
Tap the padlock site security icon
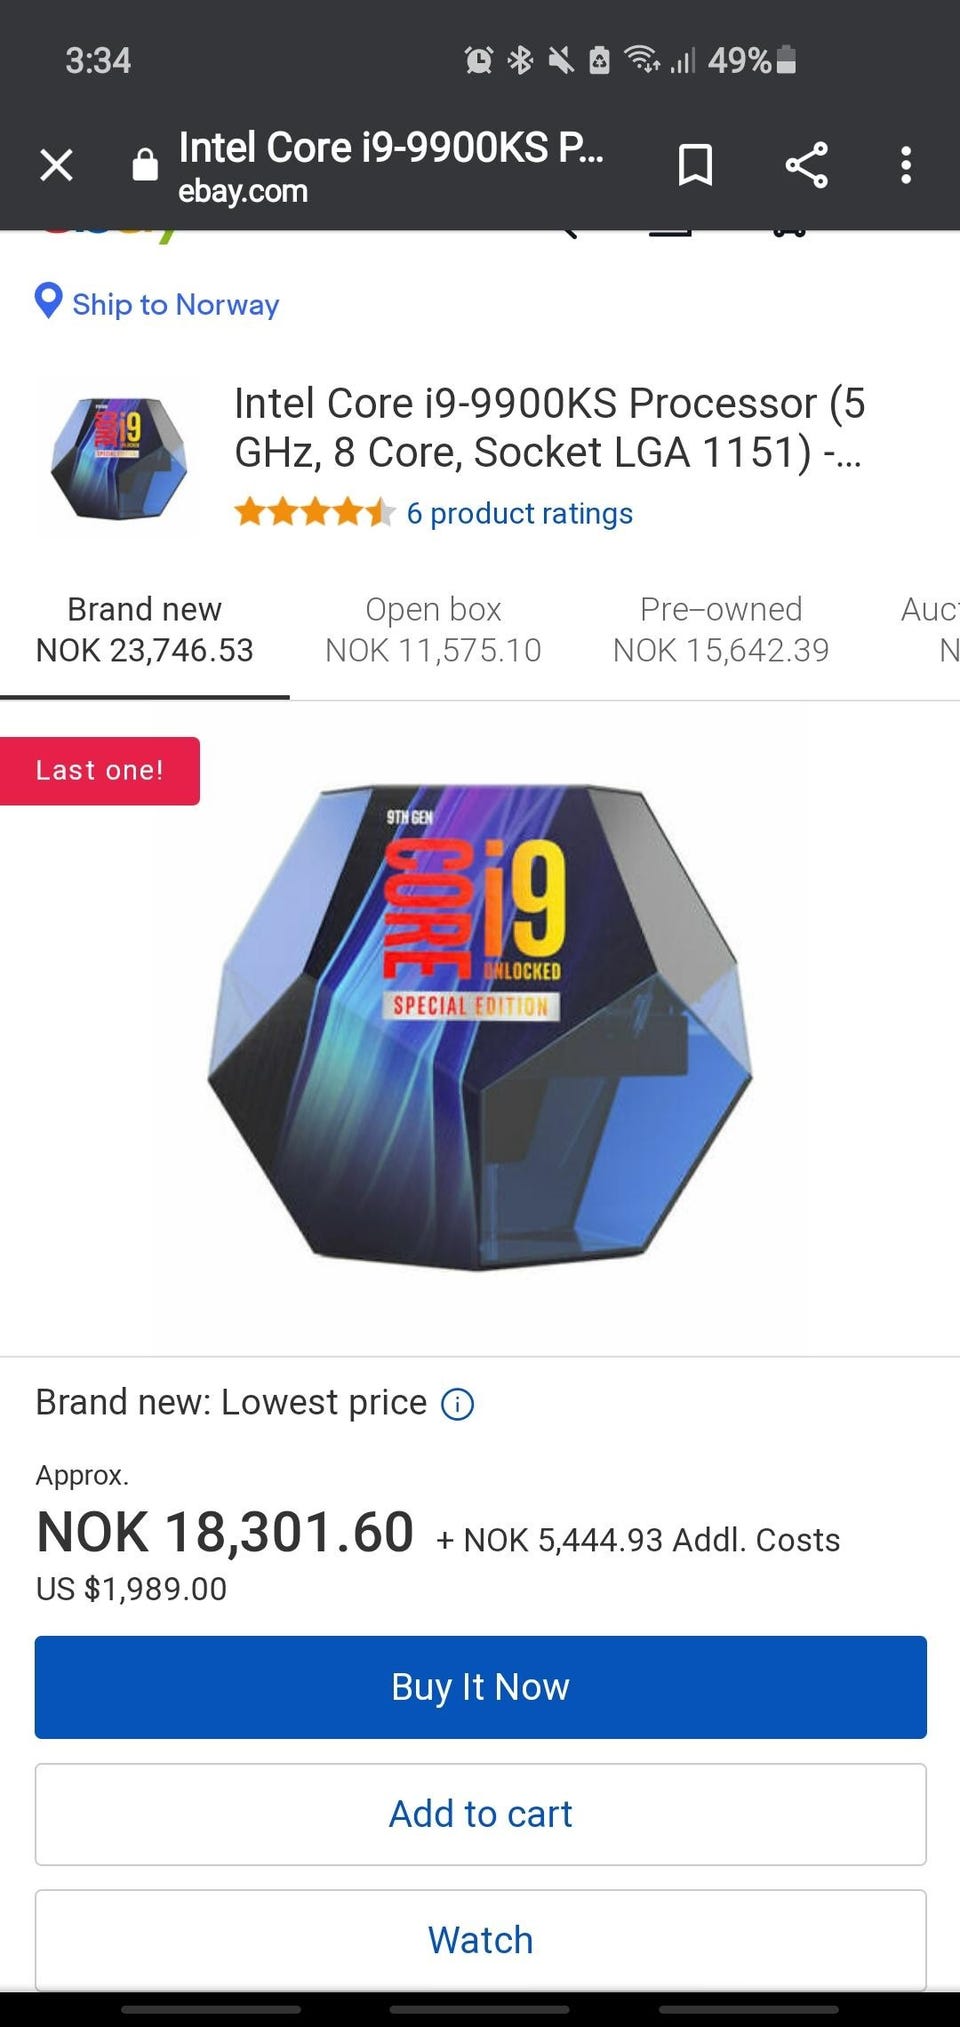tap(145, 164)
